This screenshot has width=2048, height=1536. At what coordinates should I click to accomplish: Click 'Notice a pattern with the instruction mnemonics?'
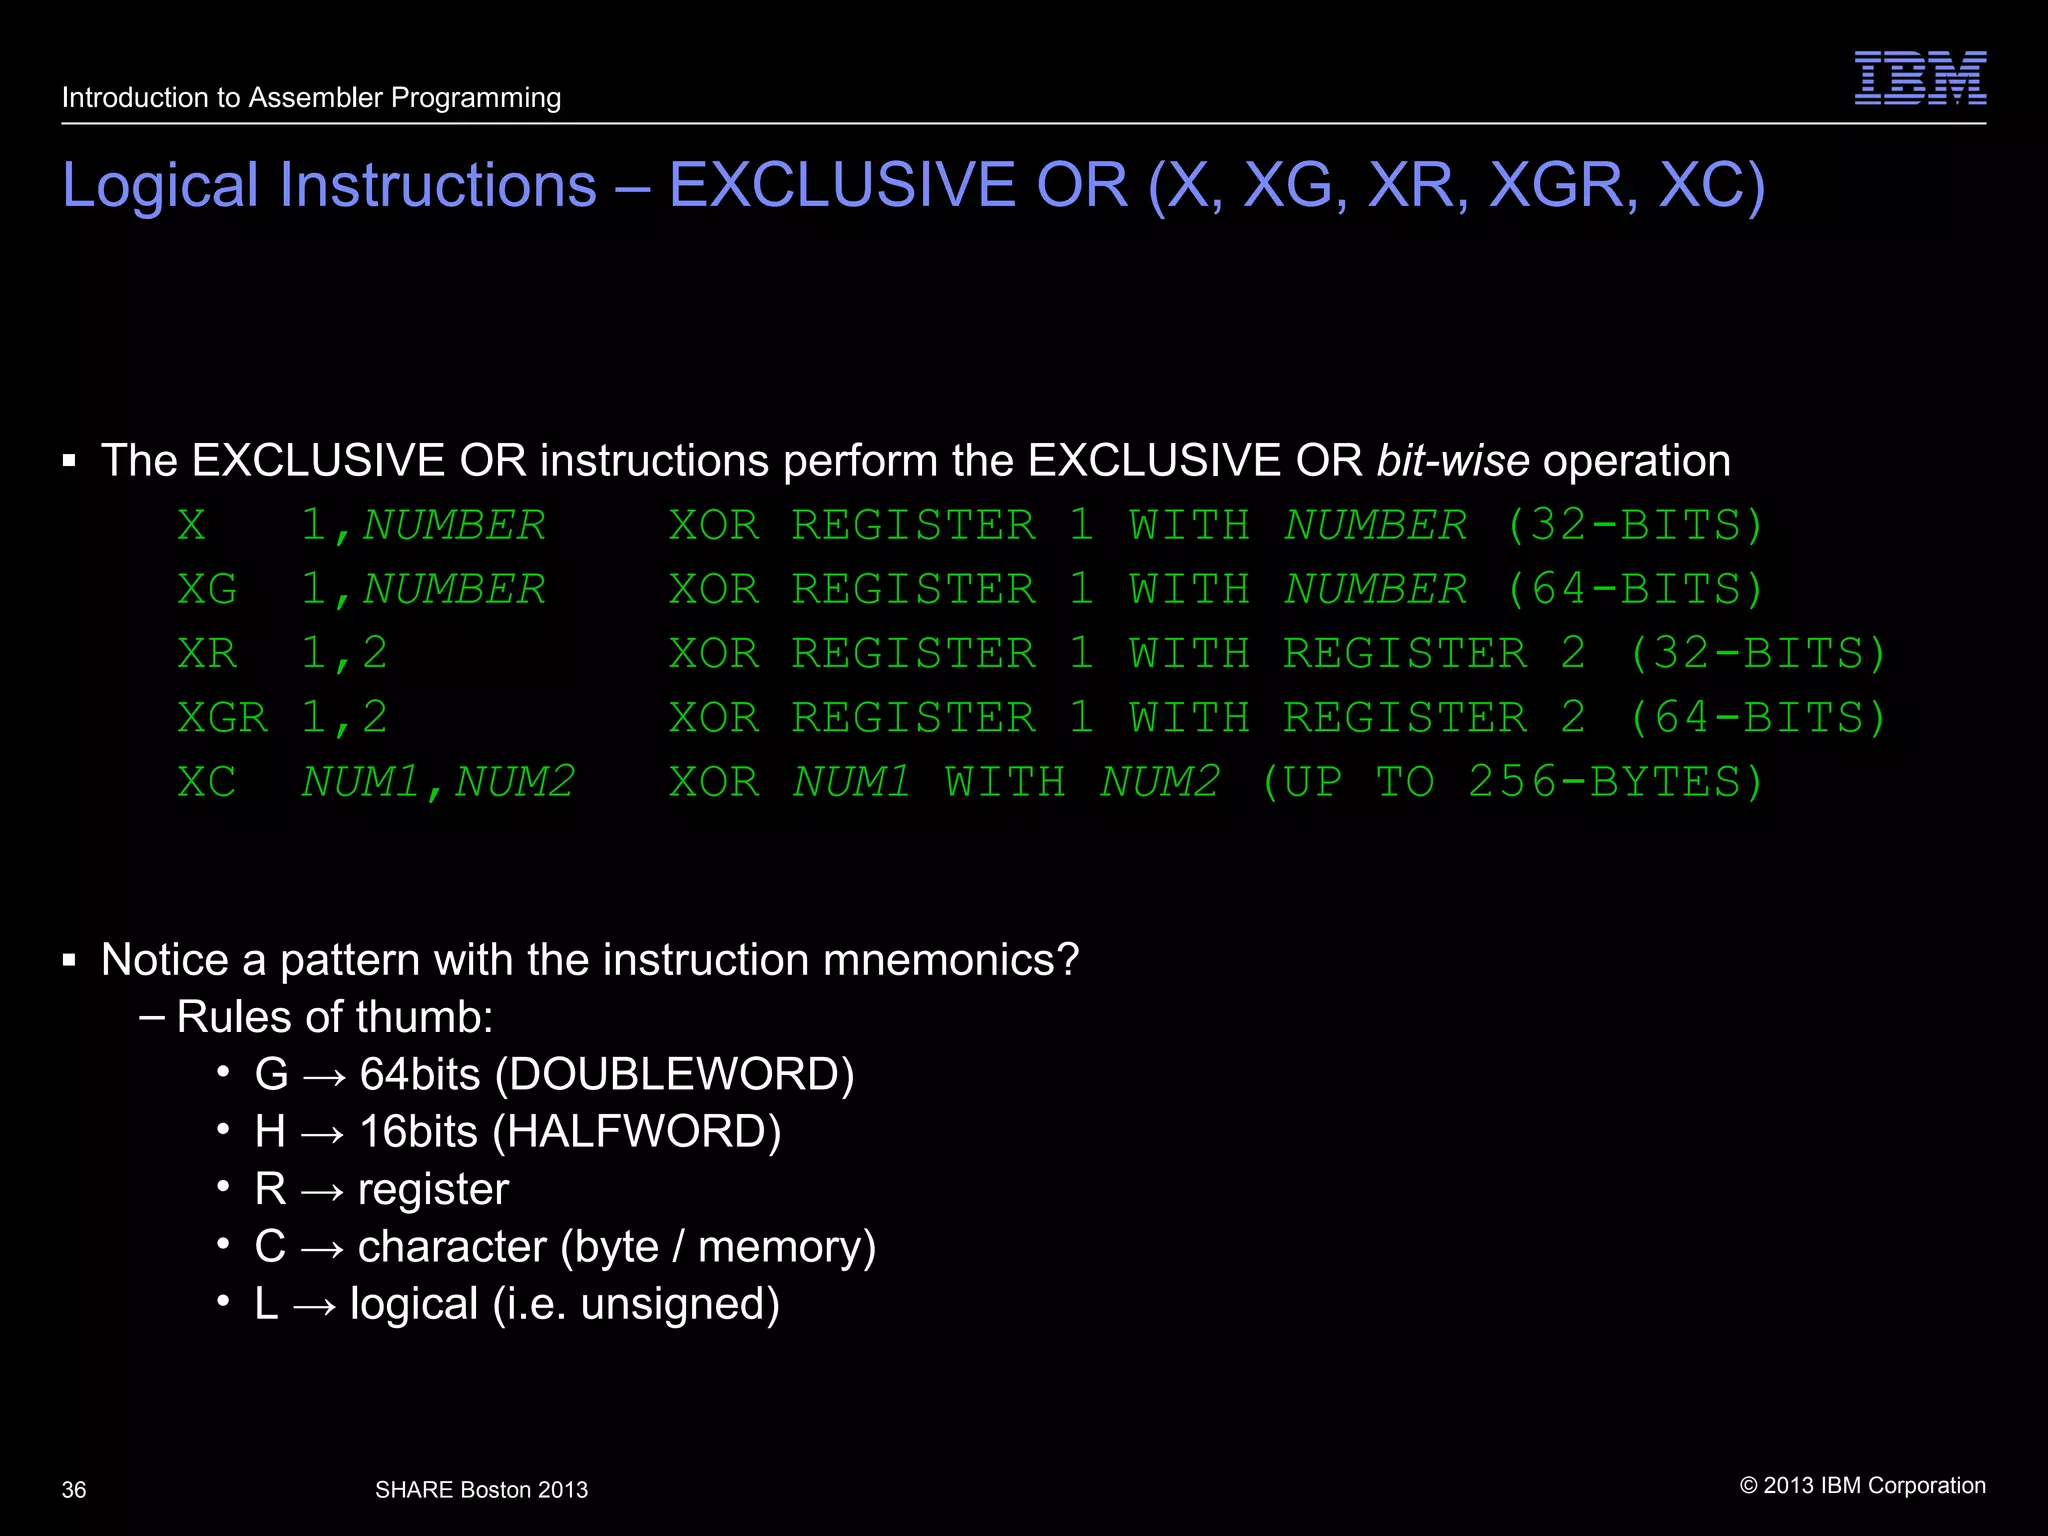590,960
